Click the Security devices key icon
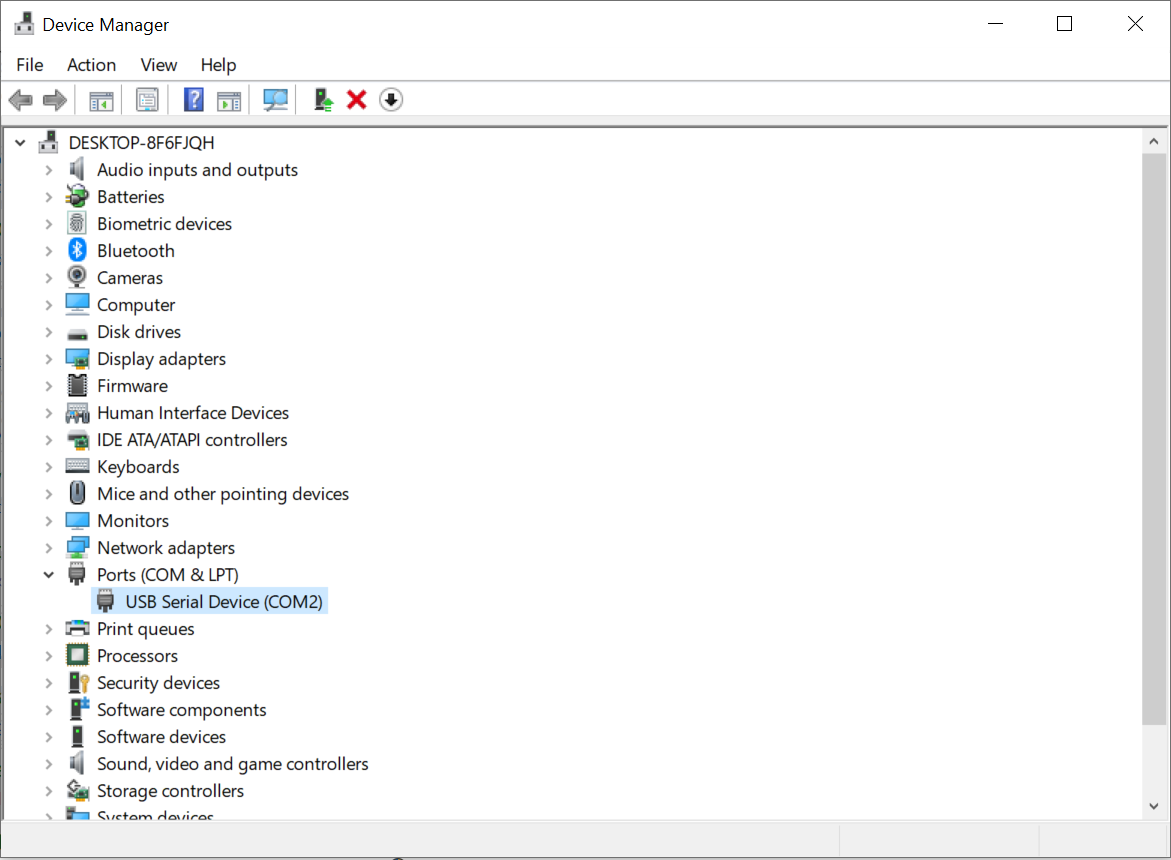This screenshot has height=860, width=1171. (78, 682)
